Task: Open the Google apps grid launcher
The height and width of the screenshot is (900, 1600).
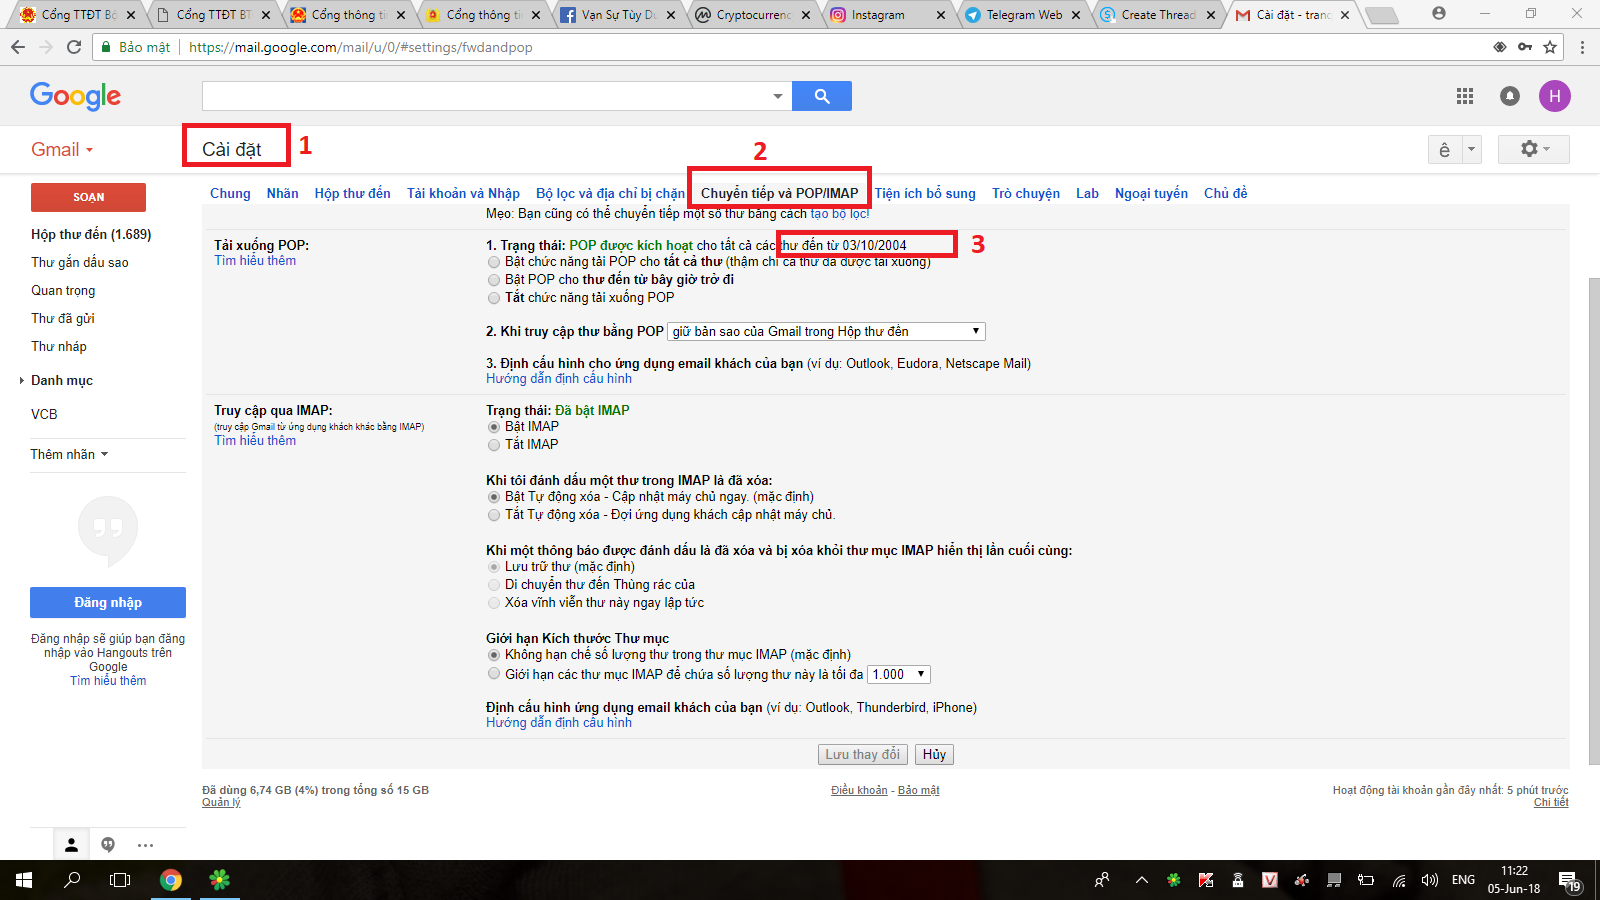Action: pyautogui.click(x=1465, y=96)
